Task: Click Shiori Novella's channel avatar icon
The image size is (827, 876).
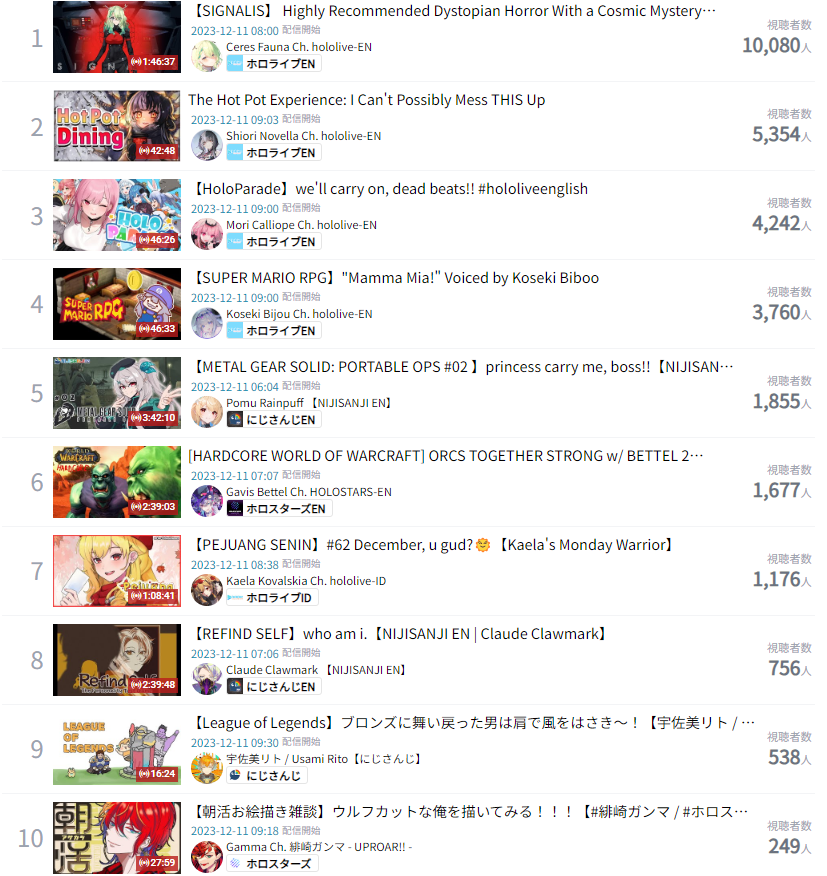Action: point(207,145)
